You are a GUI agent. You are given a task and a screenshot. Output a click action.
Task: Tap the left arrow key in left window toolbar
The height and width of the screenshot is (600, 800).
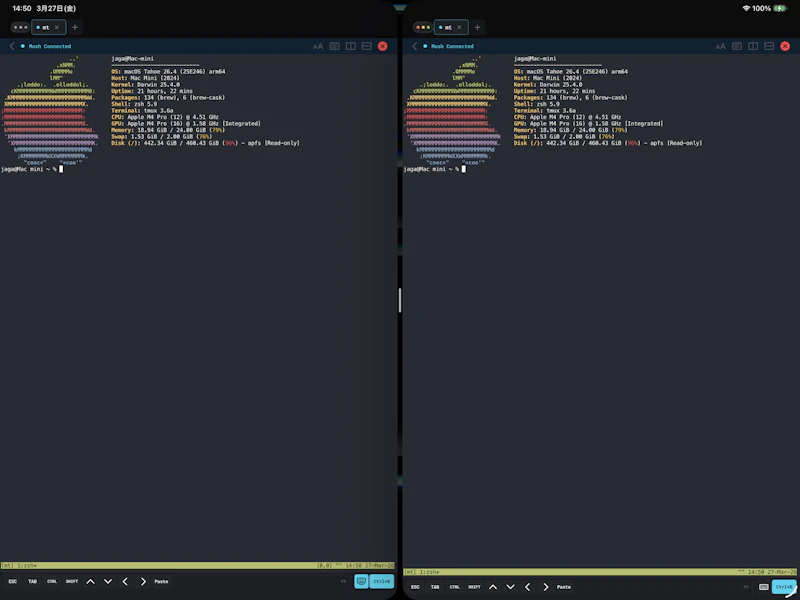125,582
